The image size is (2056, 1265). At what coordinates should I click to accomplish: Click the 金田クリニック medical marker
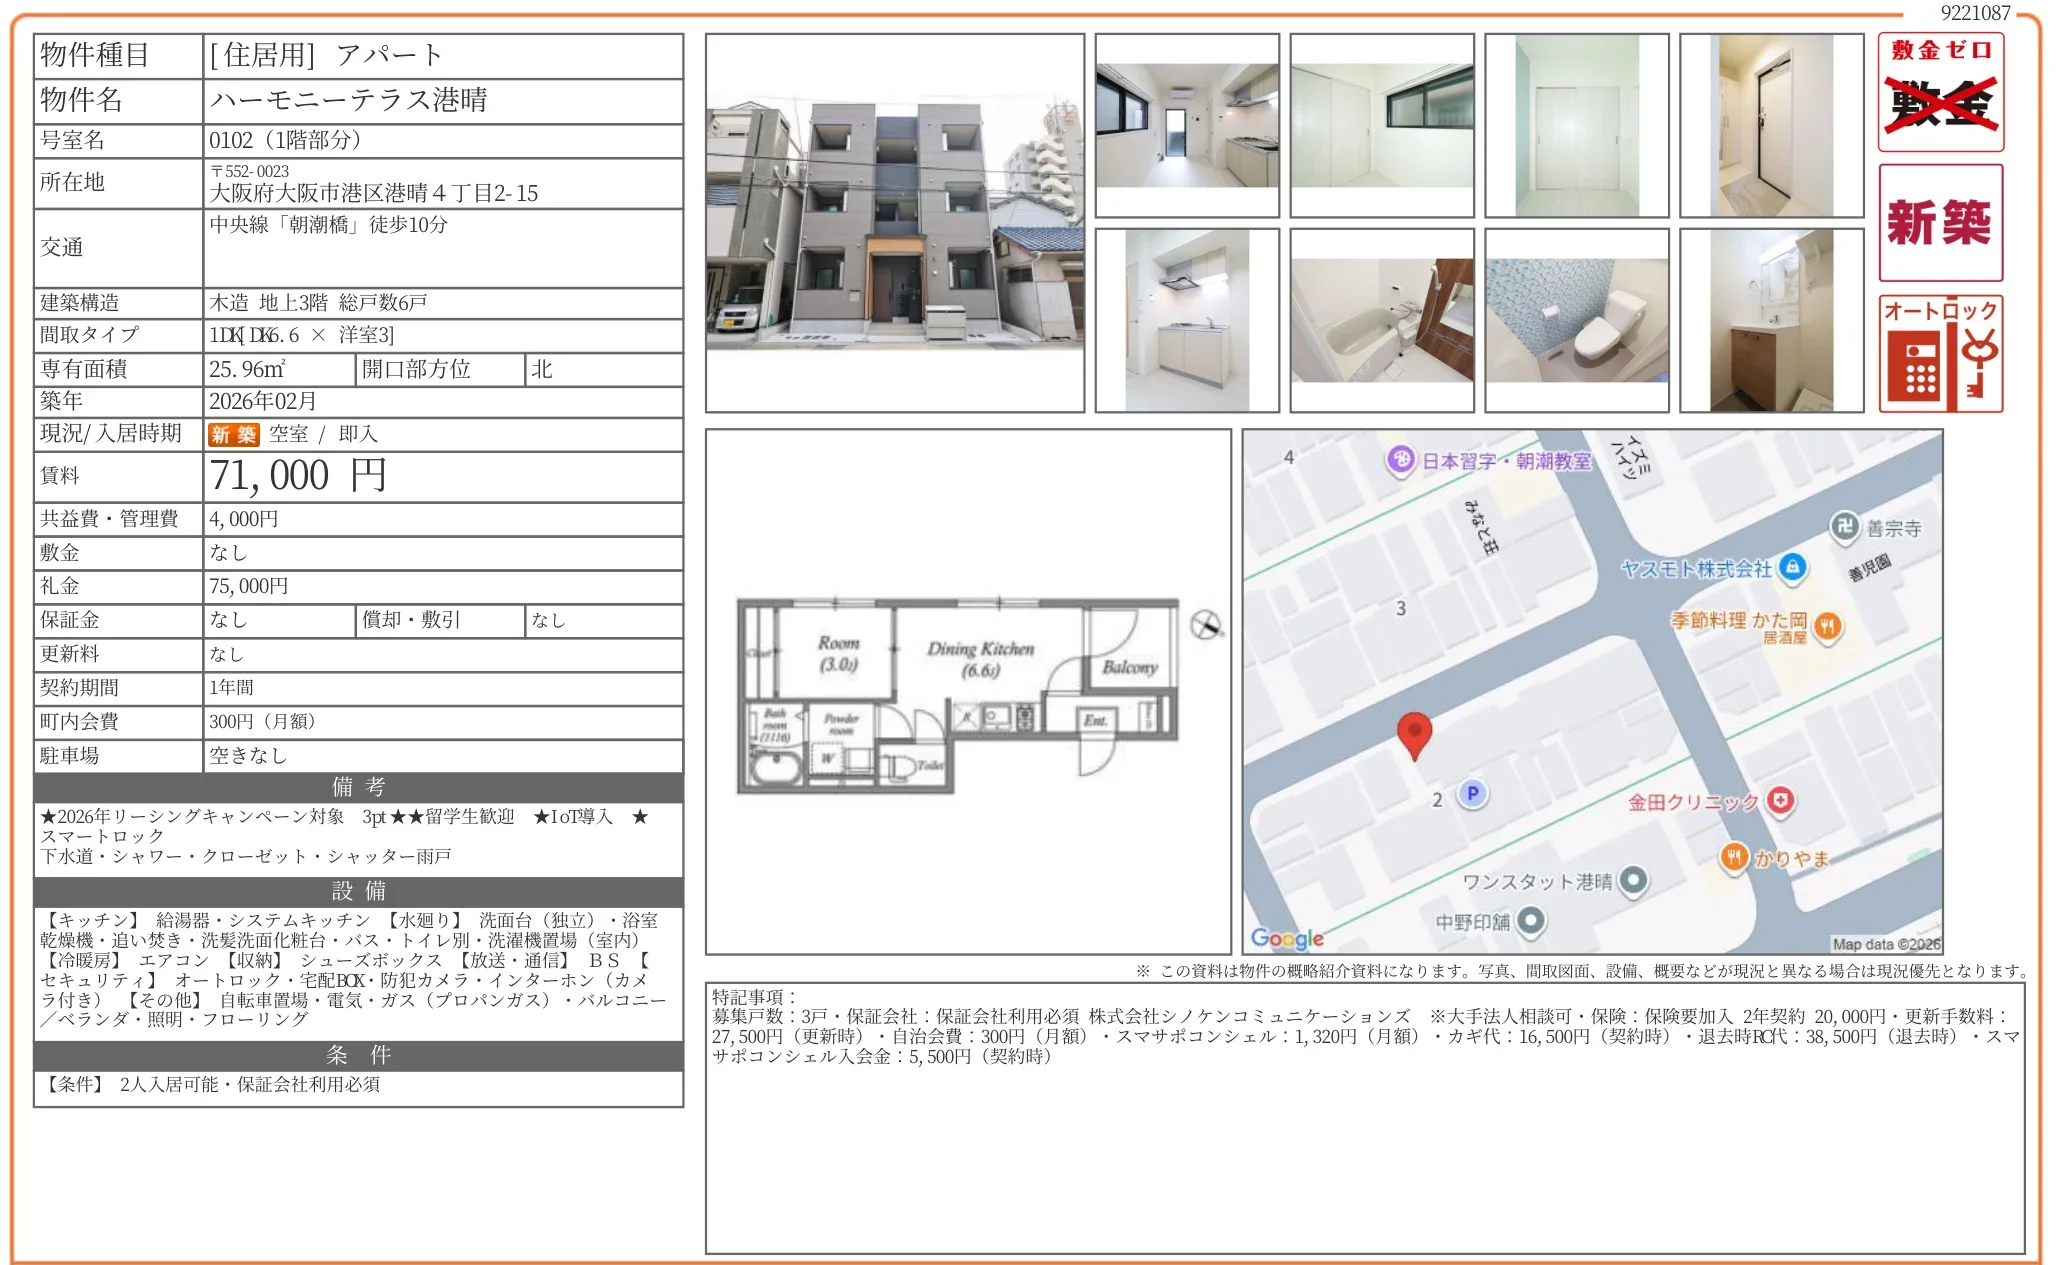1780,800
